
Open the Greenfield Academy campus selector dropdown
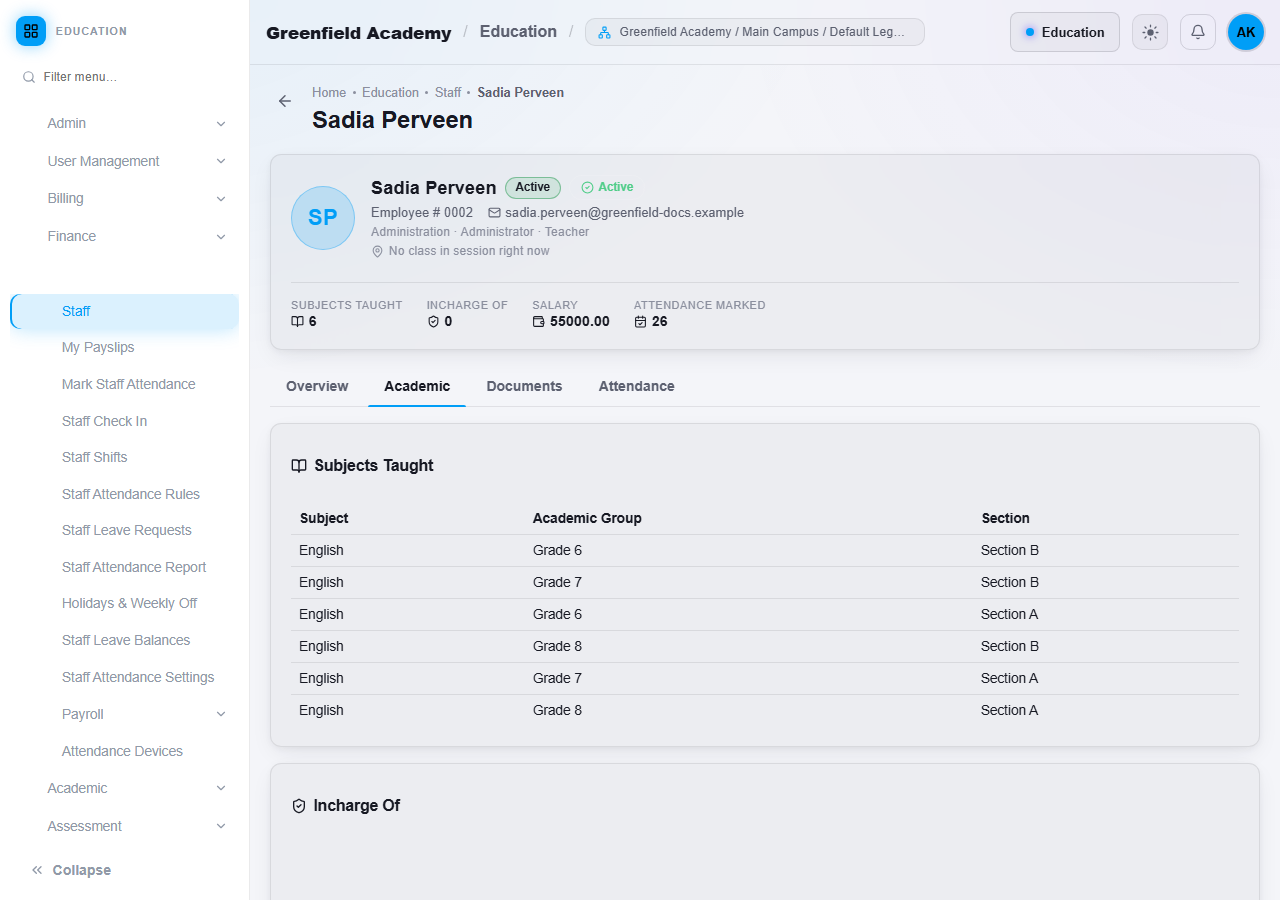(755, 32)
